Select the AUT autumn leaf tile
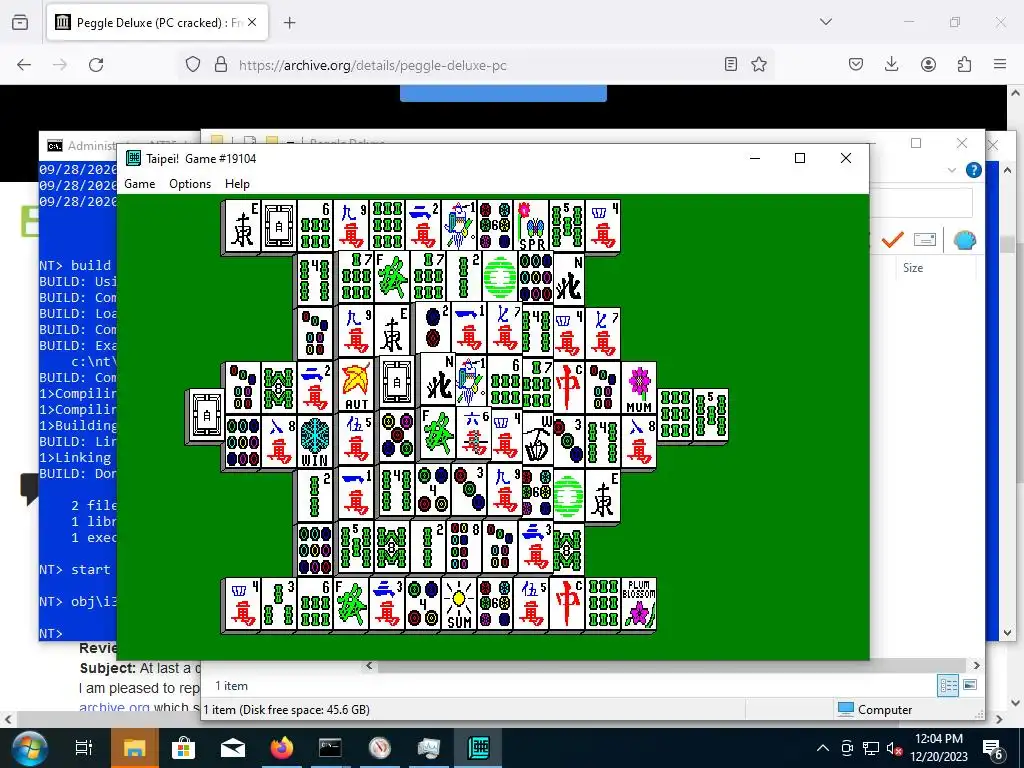 356,385
